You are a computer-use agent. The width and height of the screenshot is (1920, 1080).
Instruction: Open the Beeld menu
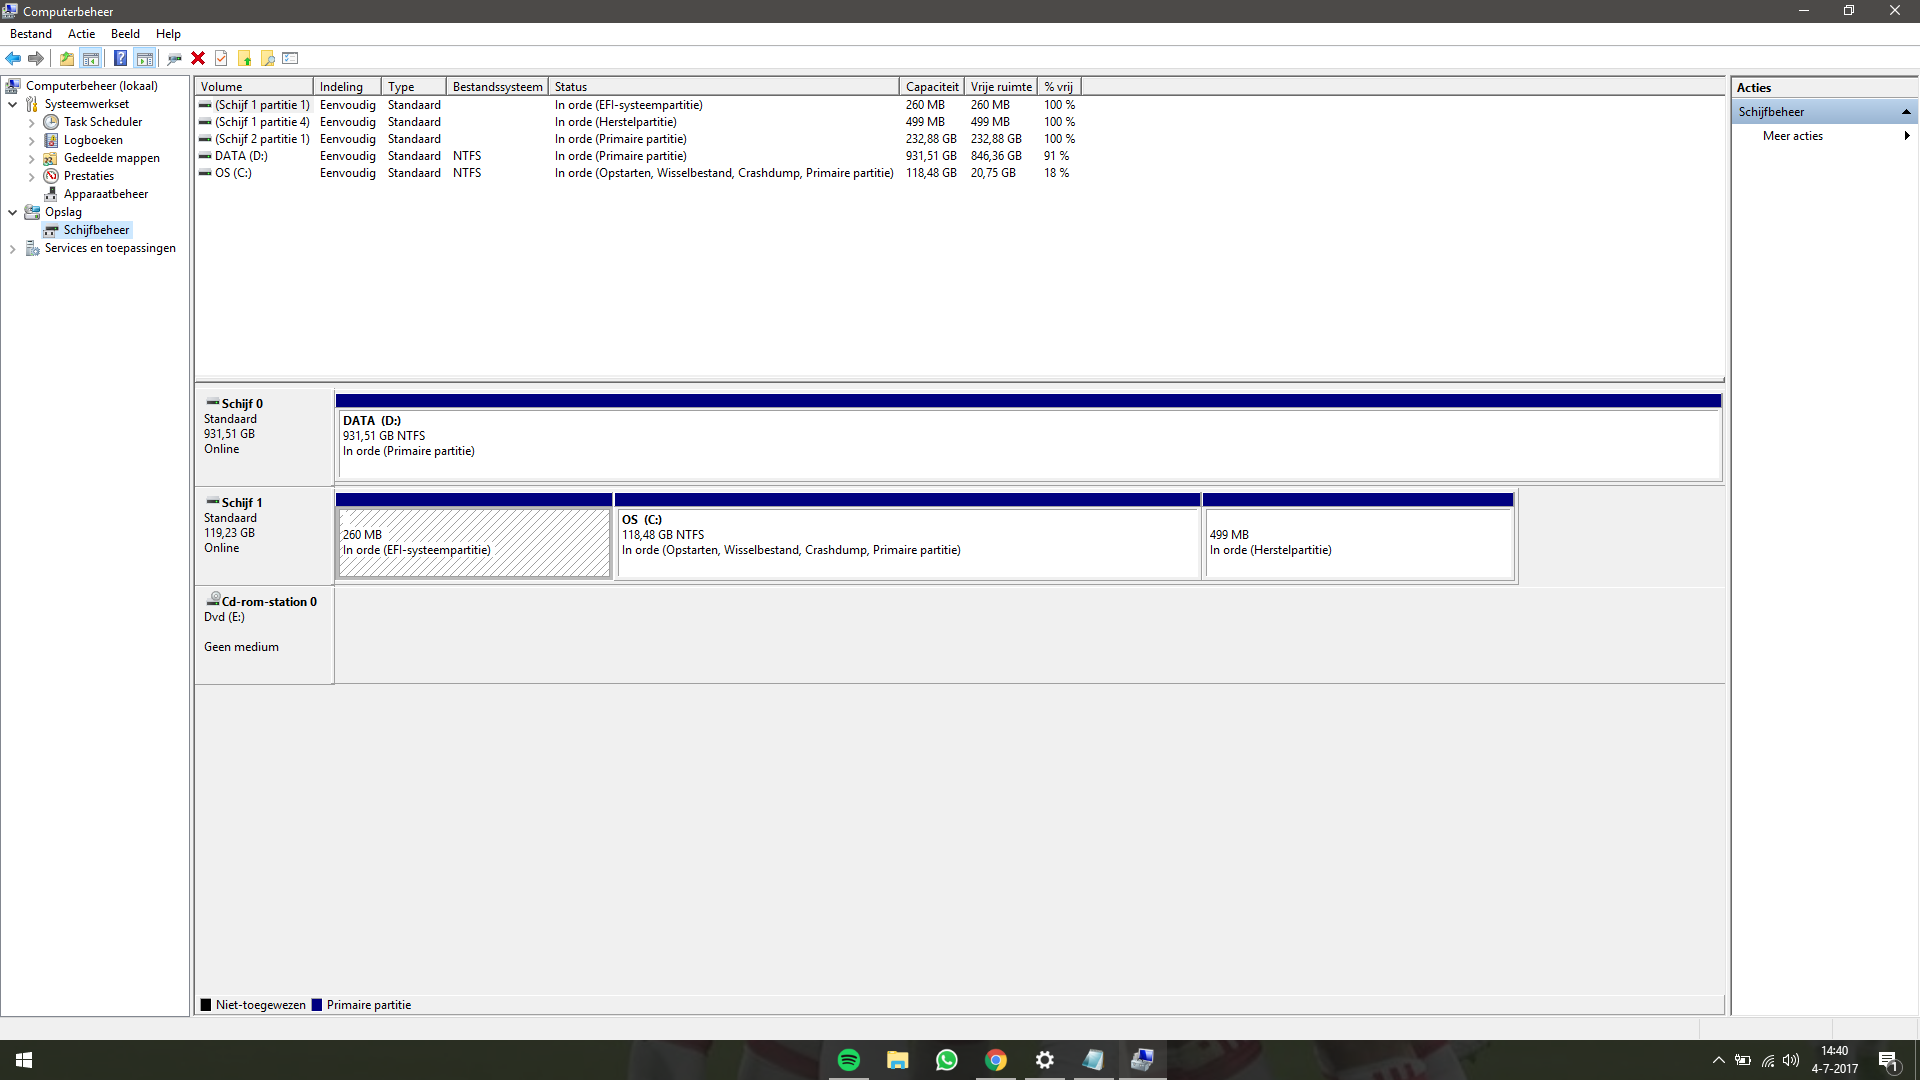[125, 34]
